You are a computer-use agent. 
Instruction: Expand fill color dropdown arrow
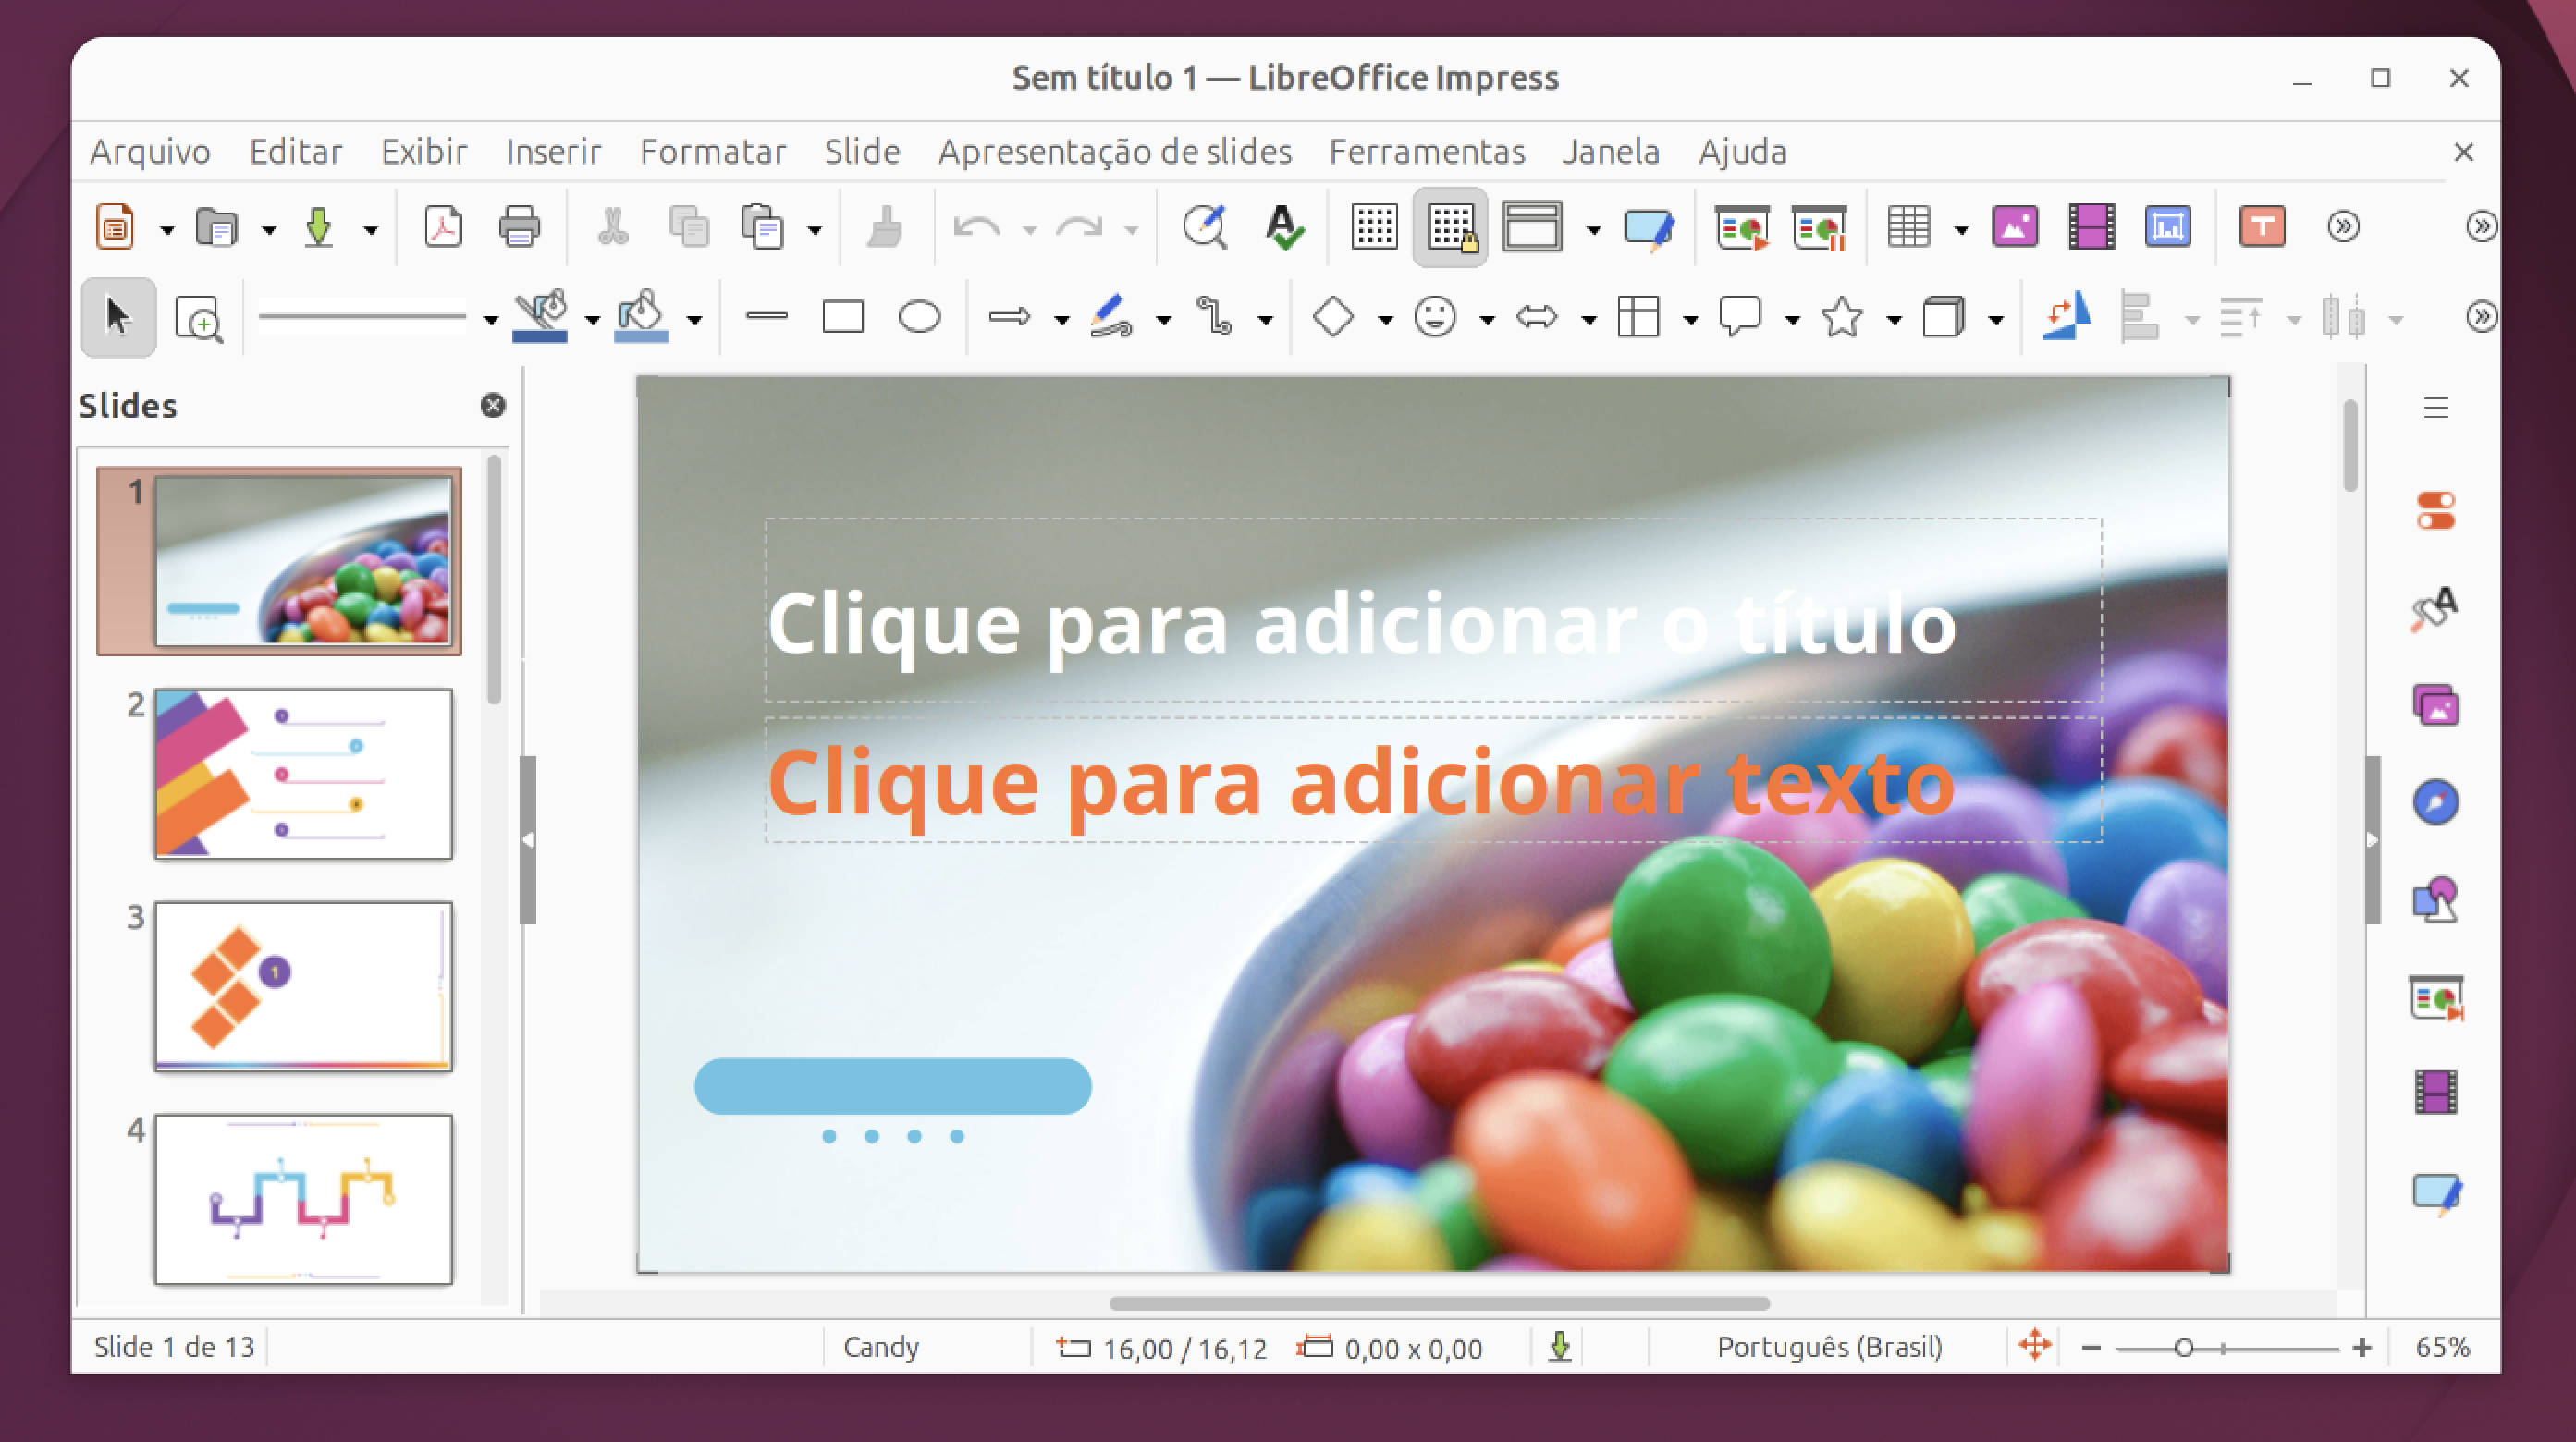(x=694, y=321)
